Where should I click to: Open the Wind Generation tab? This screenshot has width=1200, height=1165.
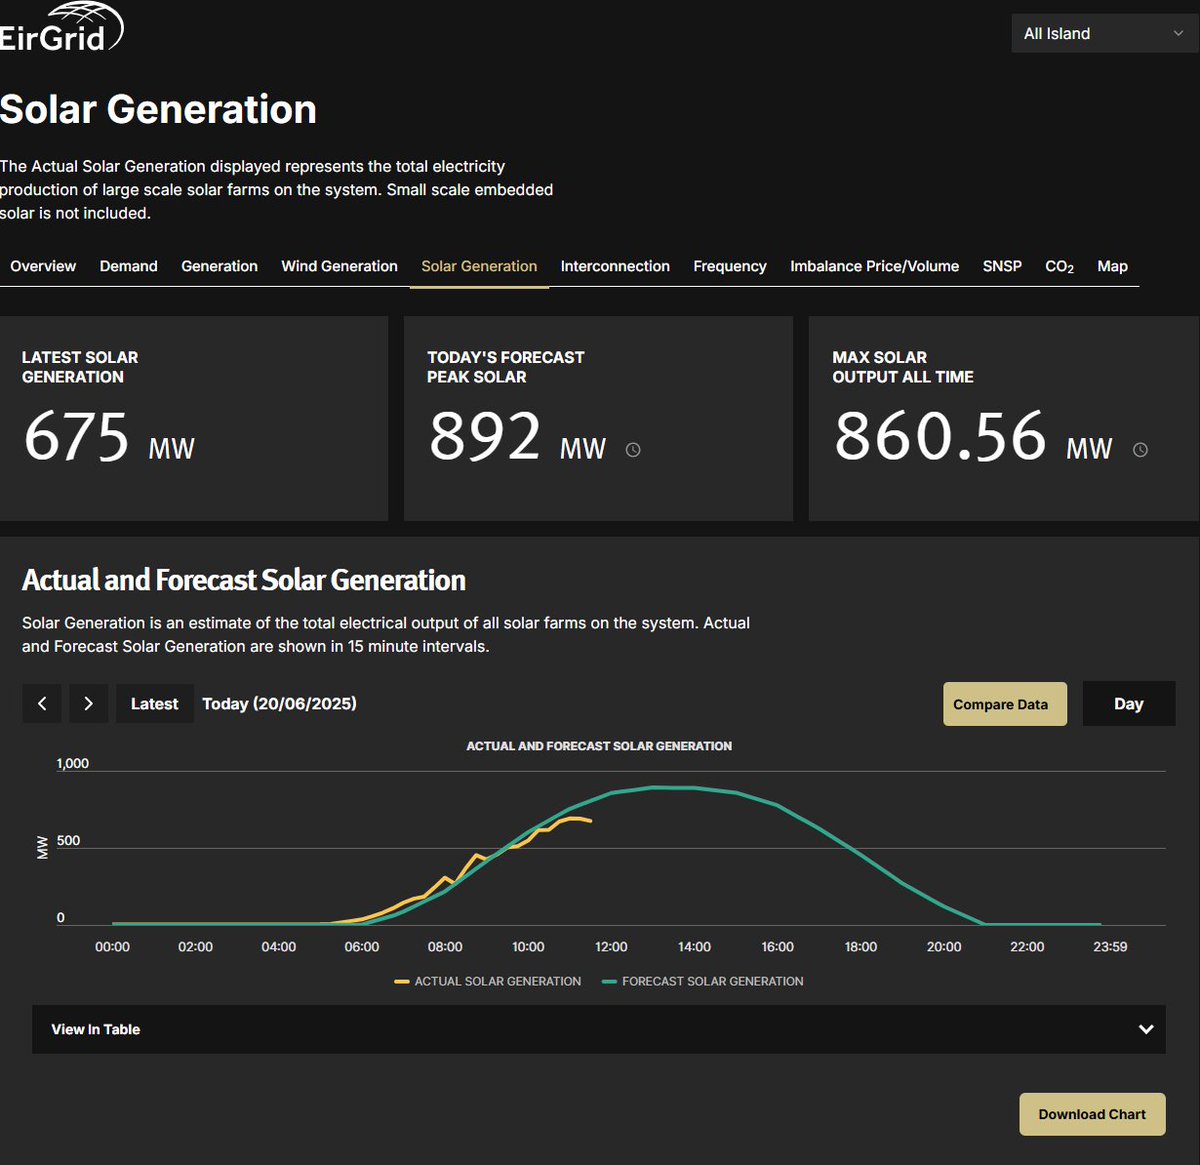point(339,266)
